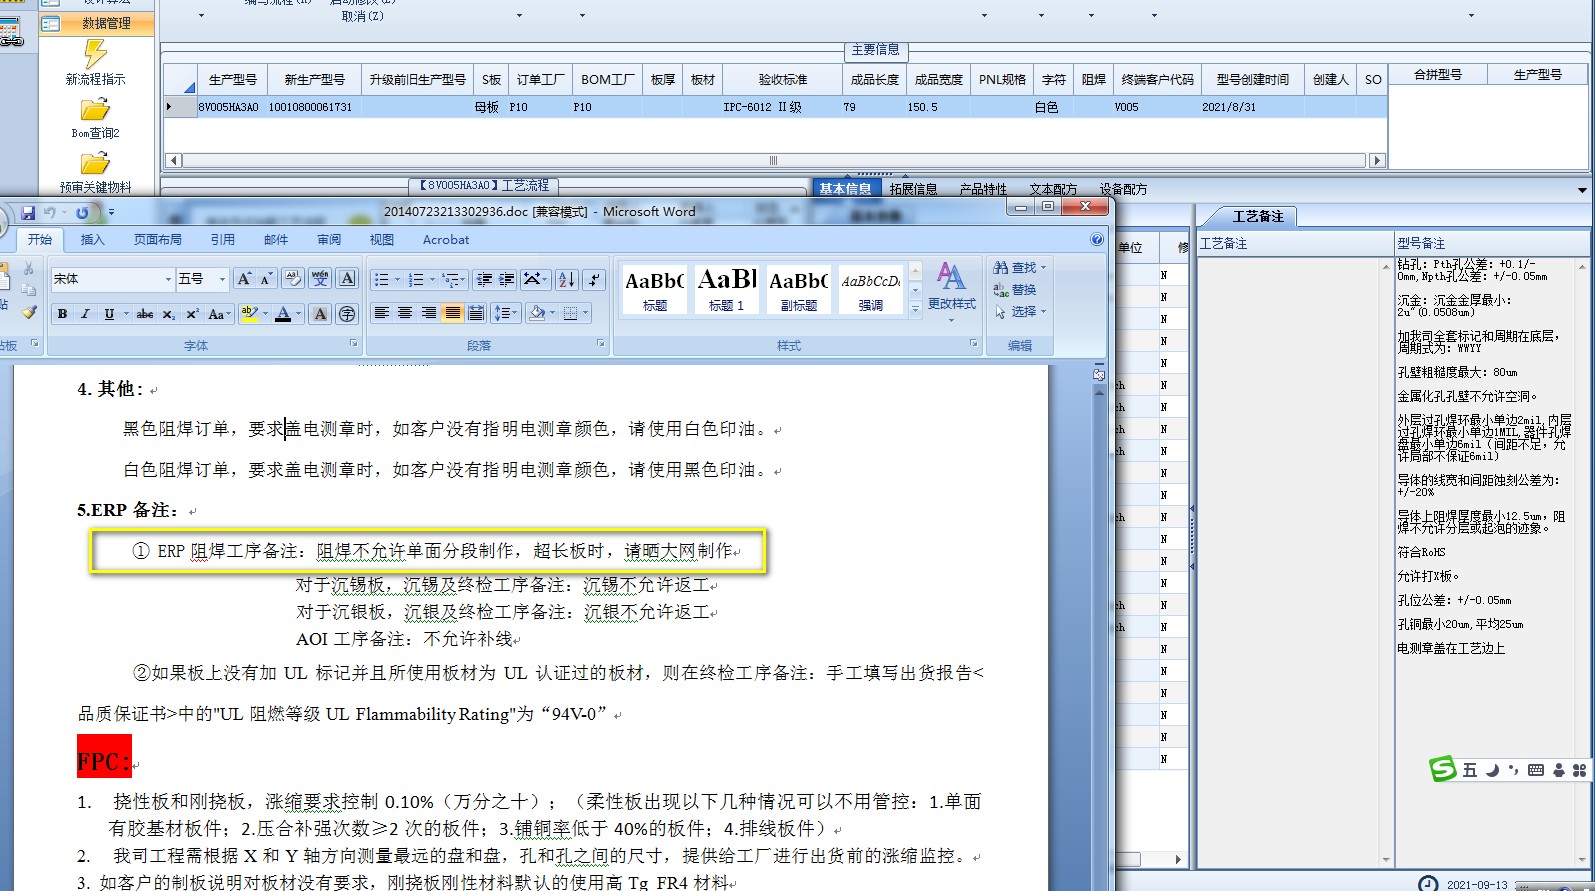
Task: Open line spacing dropdown
Action: (508, 313)
